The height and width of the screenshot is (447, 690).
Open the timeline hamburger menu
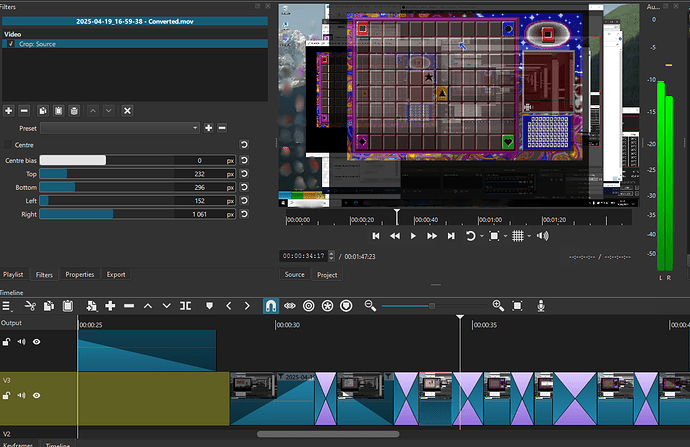pyautogui.click(x=7, y=306)
